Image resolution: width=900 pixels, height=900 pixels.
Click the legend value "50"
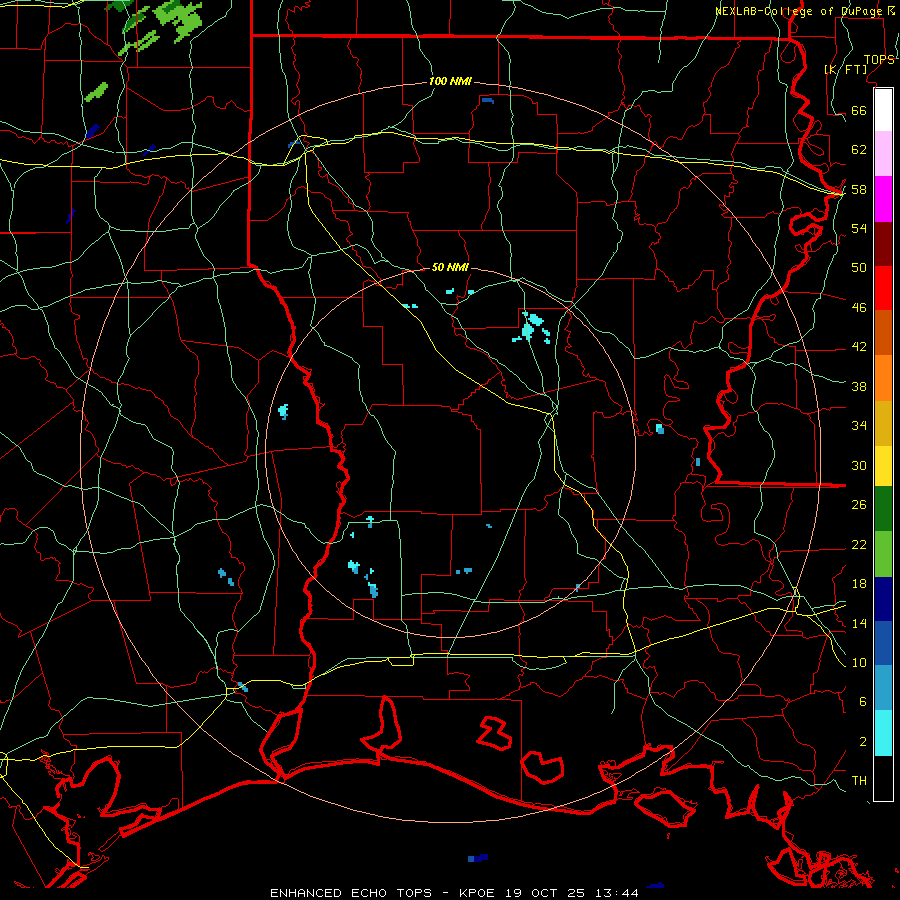click(x=859, y=268)
